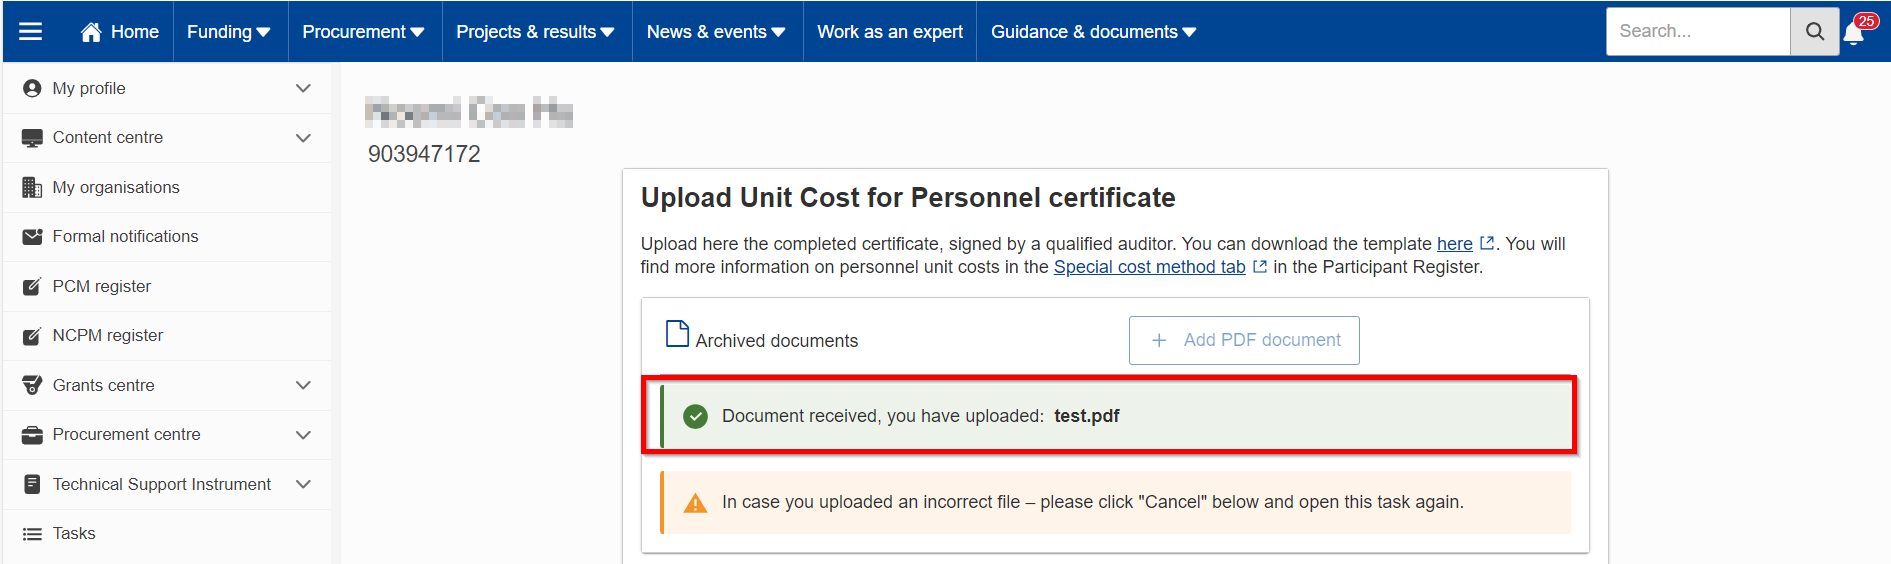Open the Projects & results menu
Viewport: 1891px width, 564px height.
pyautogui.click(x=536, y=32)
